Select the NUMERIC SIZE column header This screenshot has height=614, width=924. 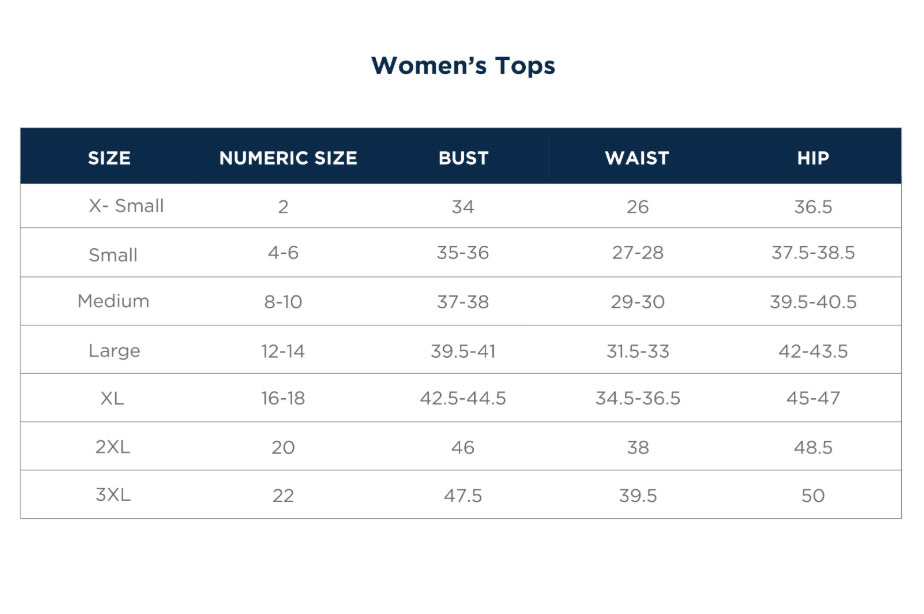[288, 158]
